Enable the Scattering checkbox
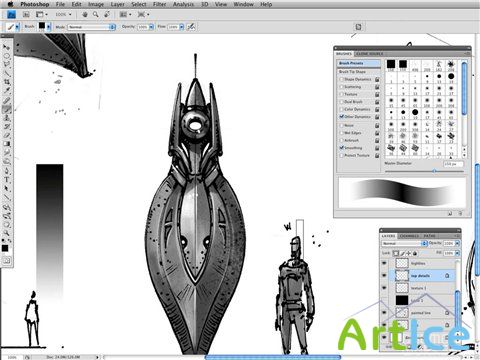The image size is (480, 360). [341, 87]
